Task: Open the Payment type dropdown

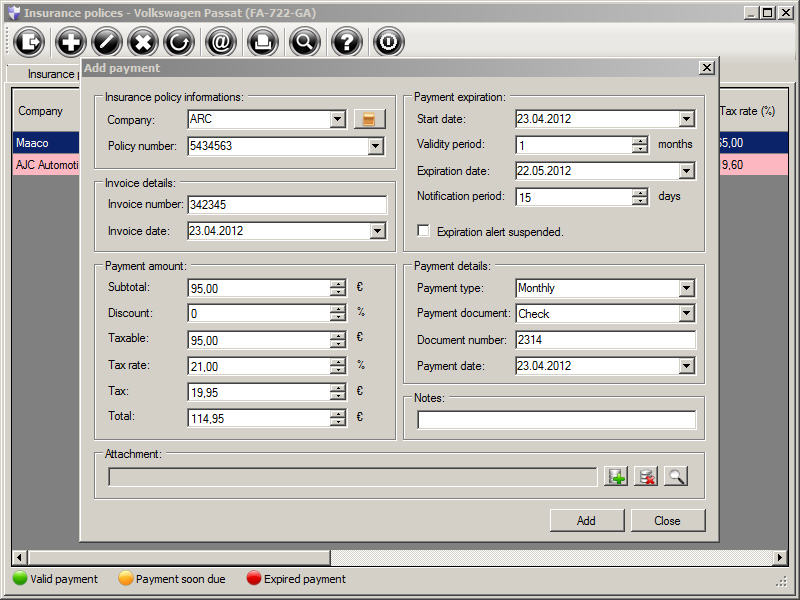Action: click(x=686, y=288)
